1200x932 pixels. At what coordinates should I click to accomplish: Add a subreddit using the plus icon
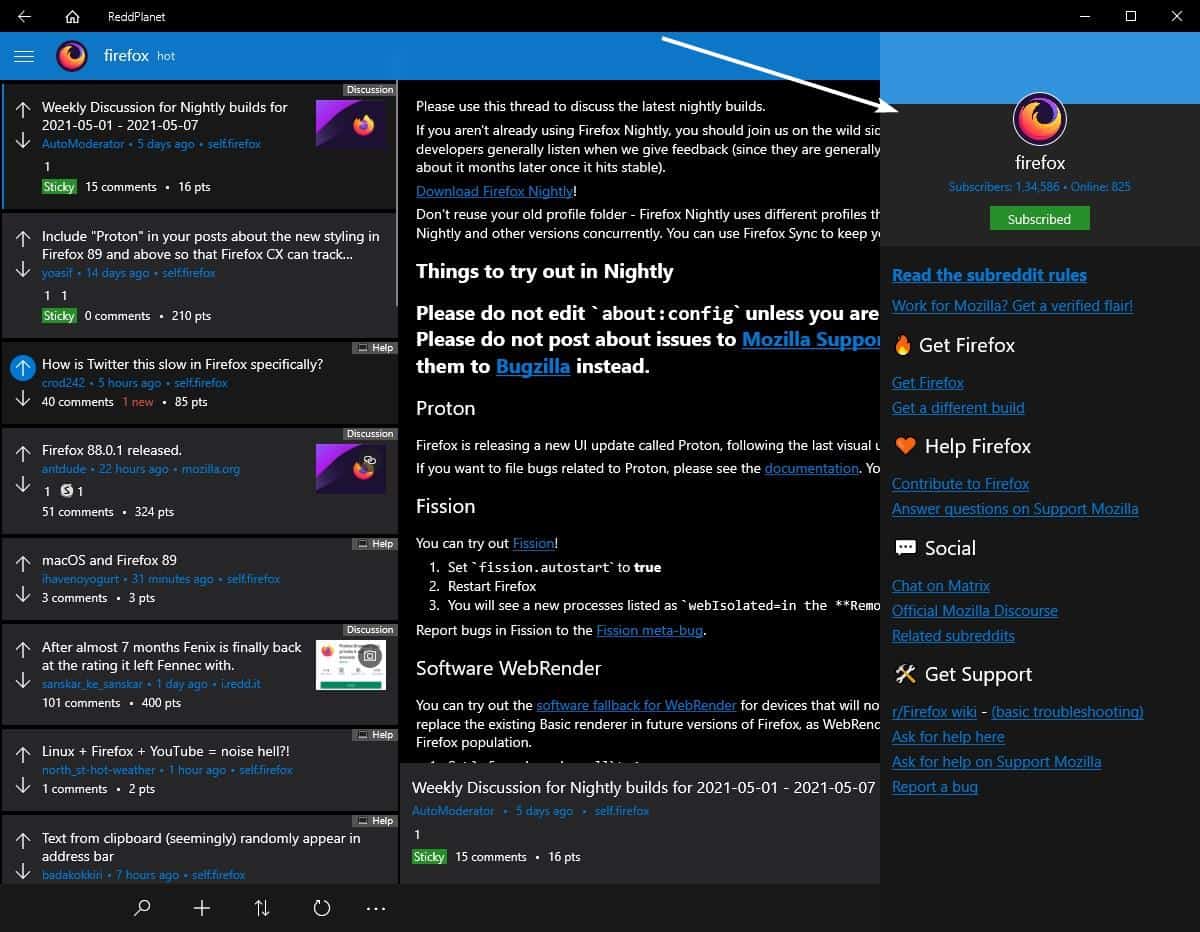coord(201,908)
